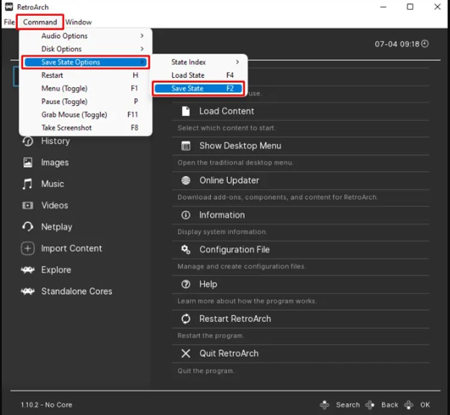
Task: Open Explore in sidebar
Action: pyautogui.click(x=56, y=270)
